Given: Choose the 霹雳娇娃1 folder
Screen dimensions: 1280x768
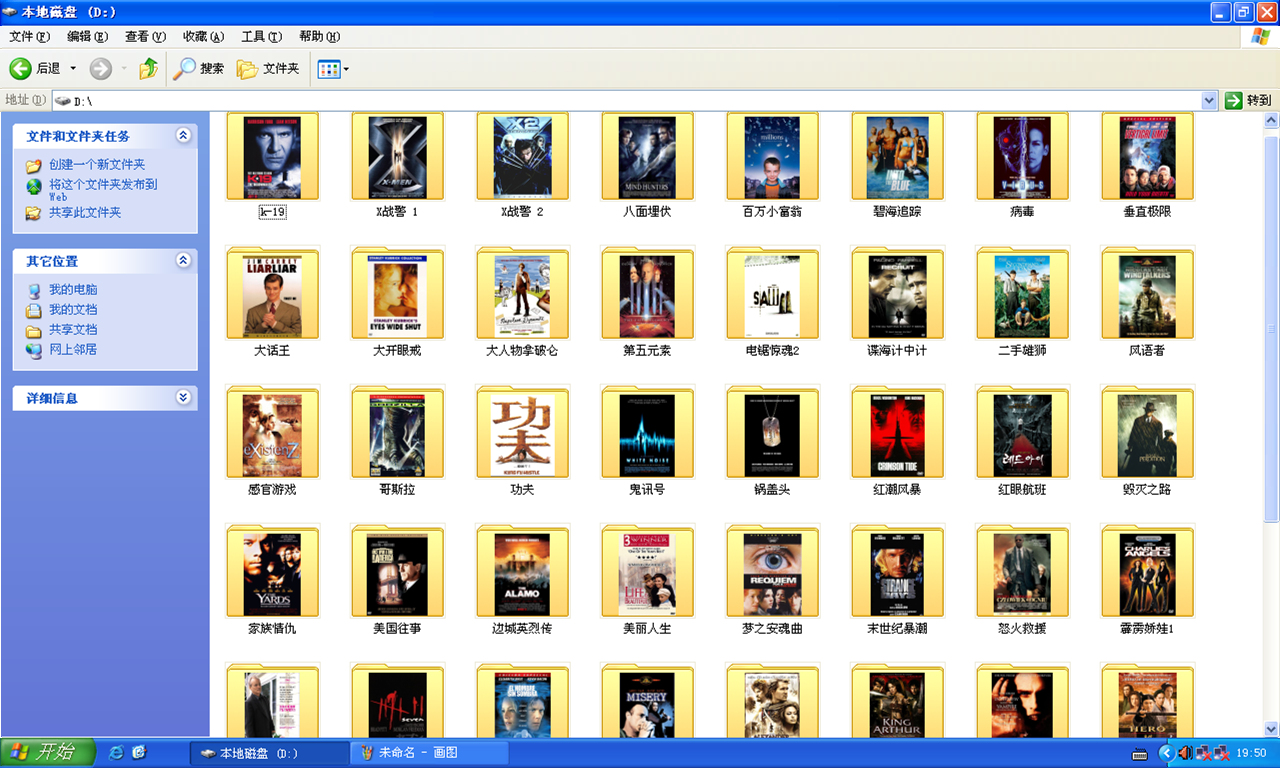Looking at the screenshot, I should point(1147,574).
